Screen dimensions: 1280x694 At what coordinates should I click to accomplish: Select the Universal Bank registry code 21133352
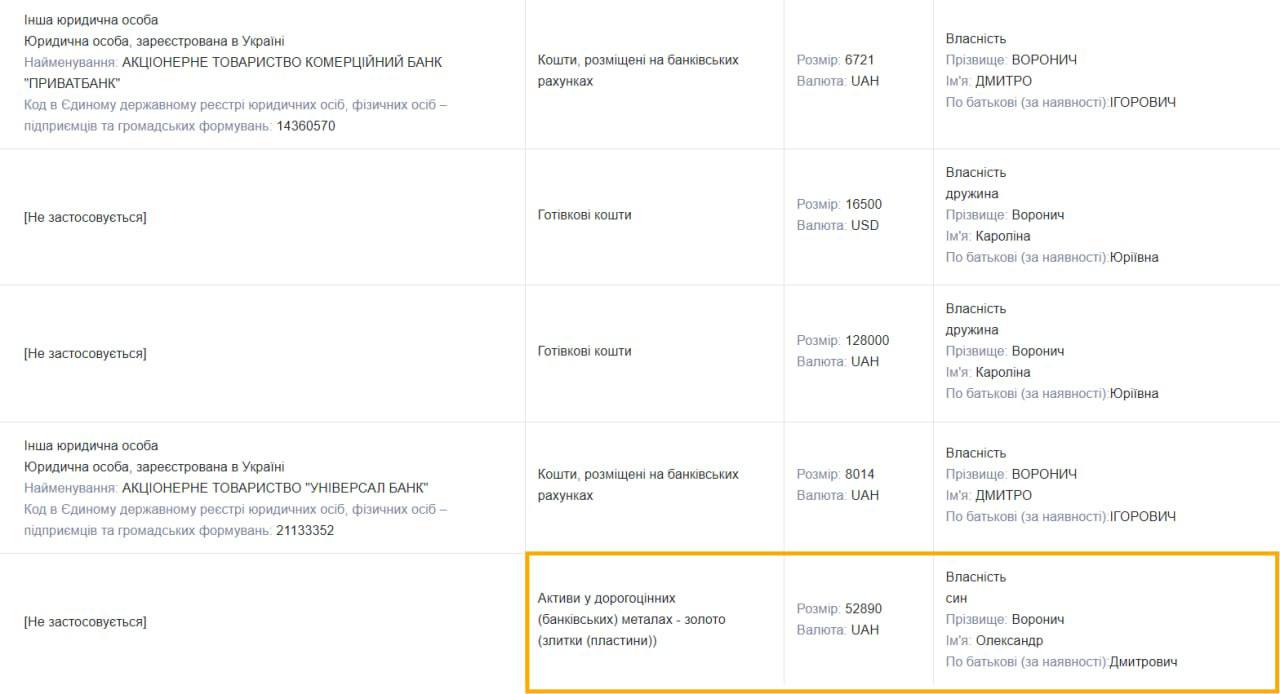(x=305, y=531)
